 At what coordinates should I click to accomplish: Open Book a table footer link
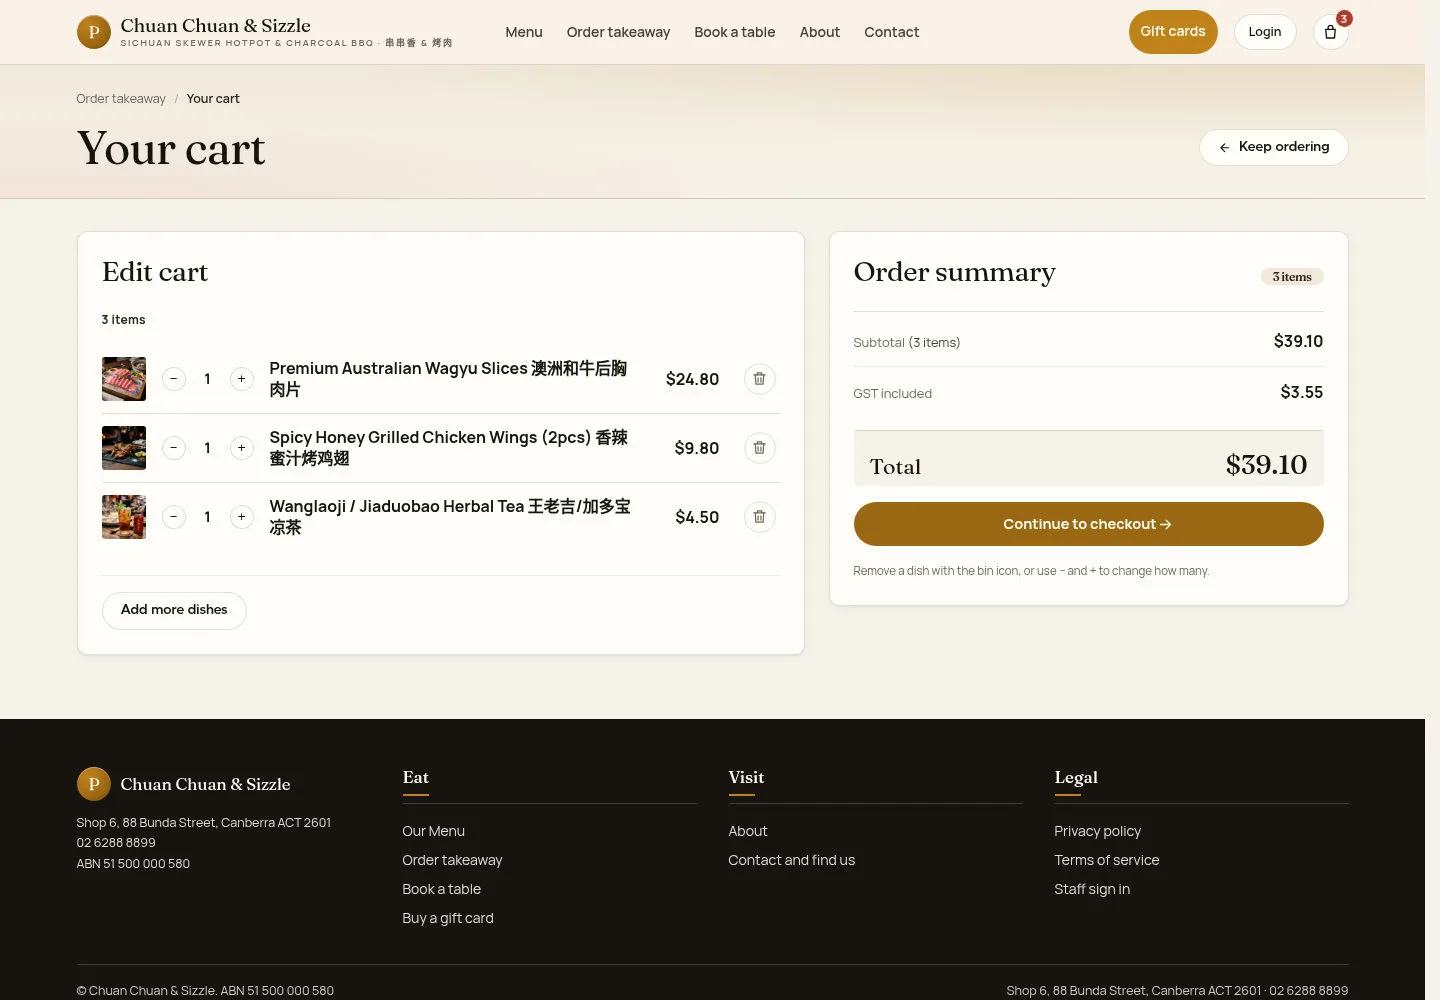point(441,889)
